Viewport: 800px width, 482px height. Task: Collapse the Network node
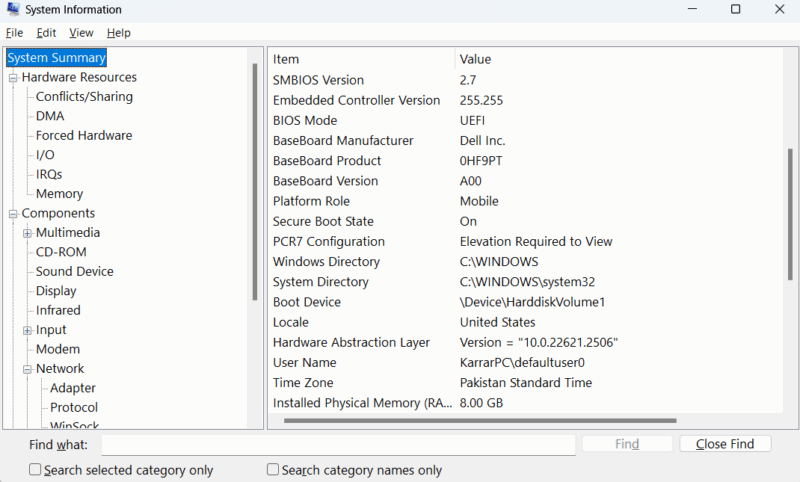28,369
